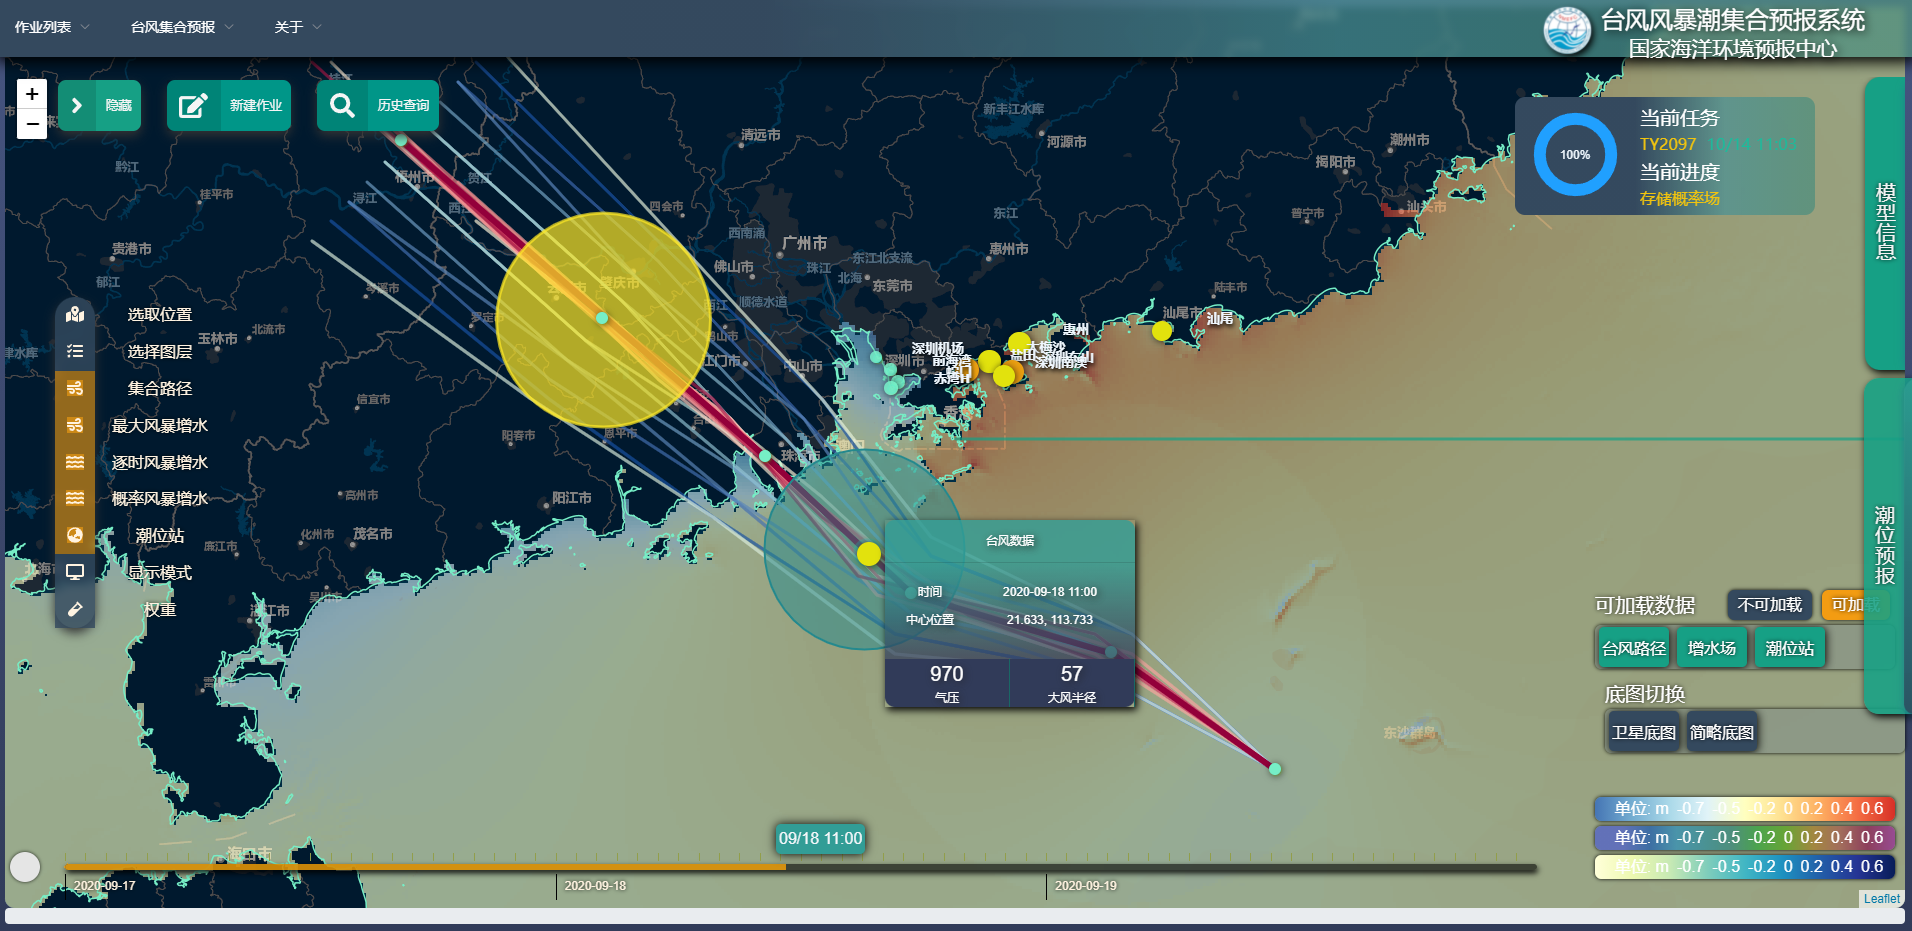Click the round timeline play button

point(25,867)
